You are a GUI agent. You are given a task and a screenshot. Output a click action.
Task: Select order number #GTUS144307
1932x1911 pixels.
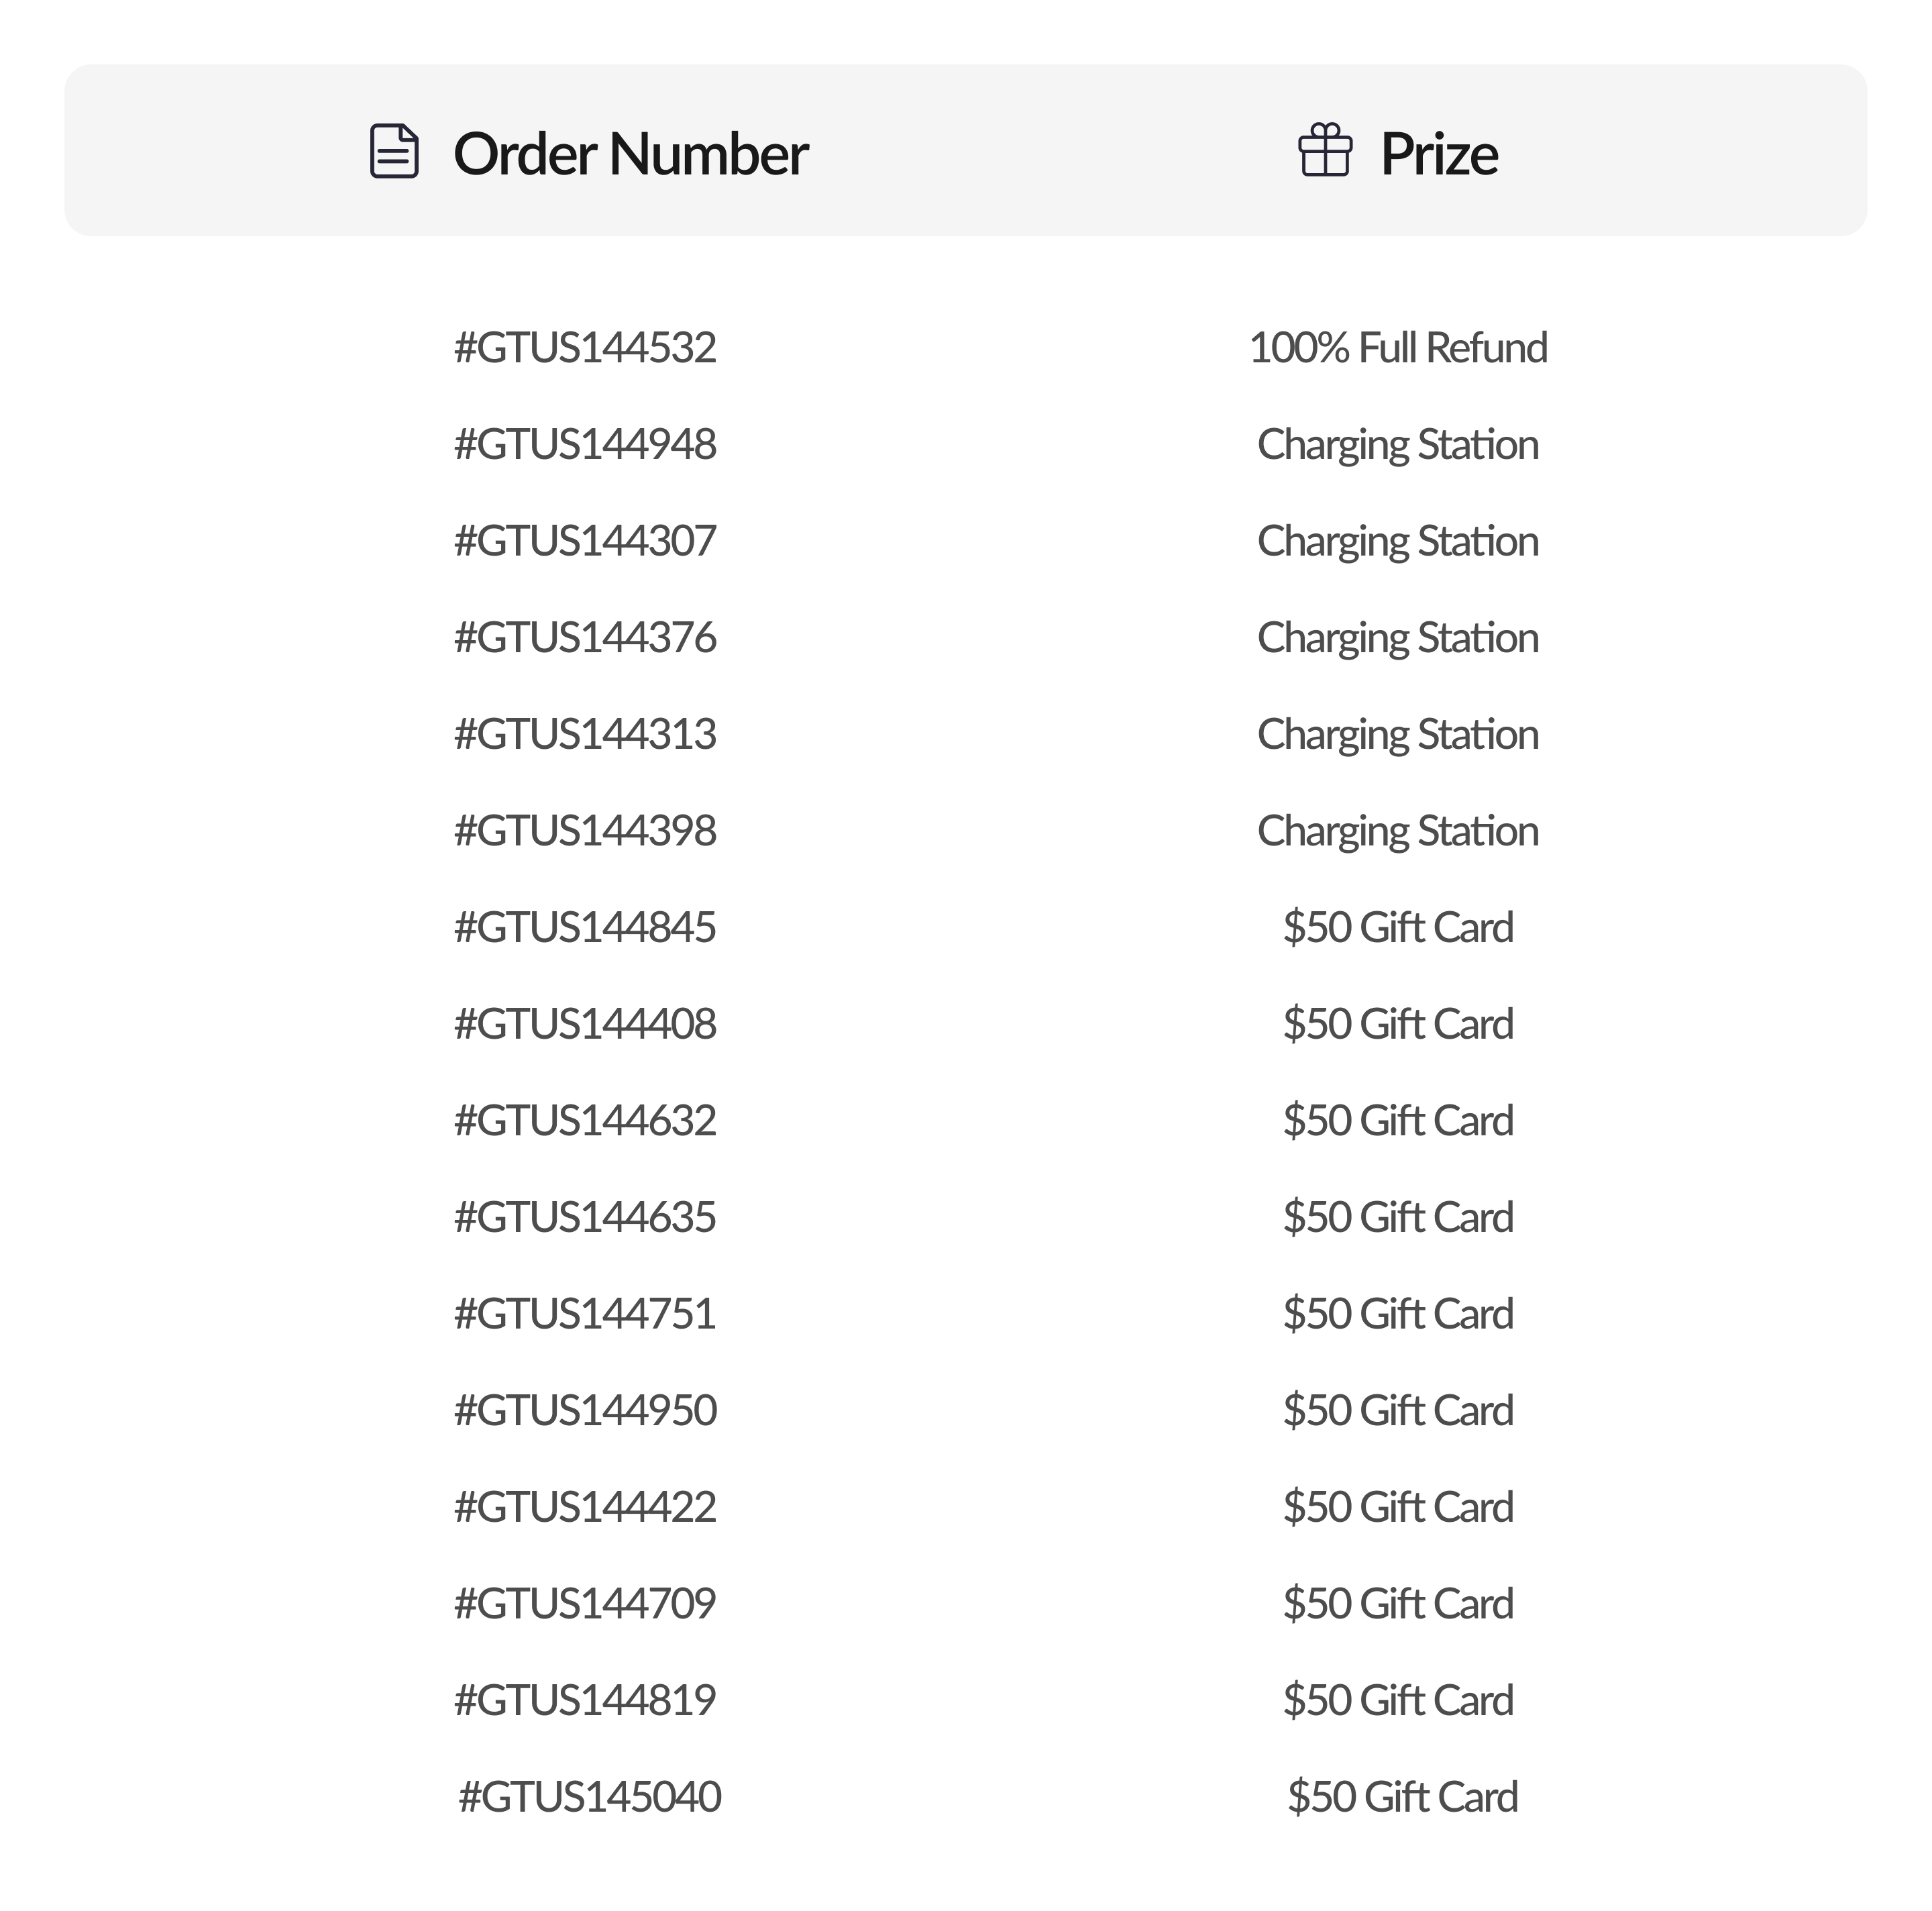[585, 541]
